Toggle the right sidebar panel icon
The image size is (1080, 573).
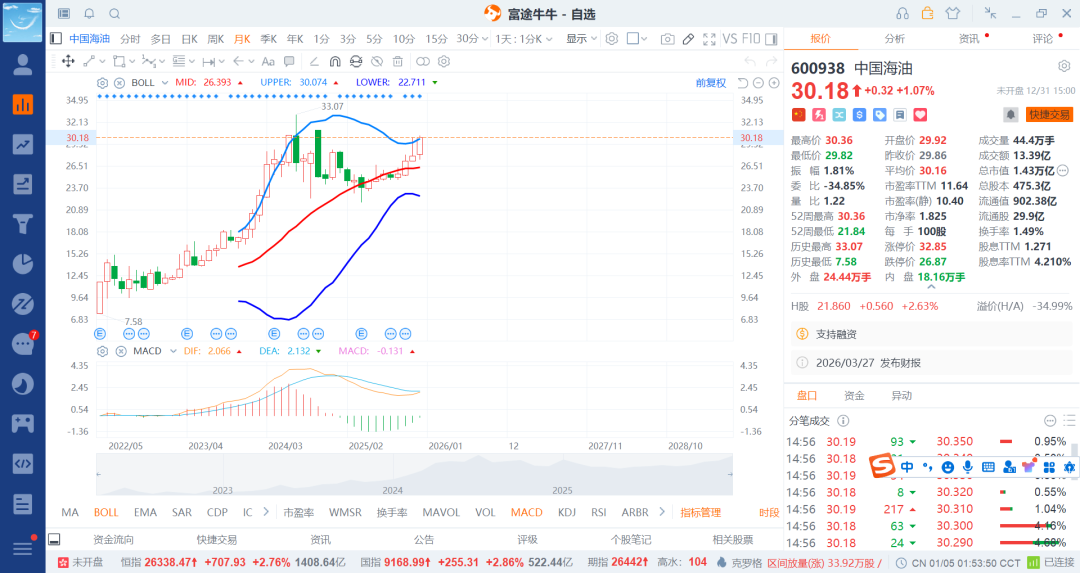pyautogui.click(x=771, y=39)
